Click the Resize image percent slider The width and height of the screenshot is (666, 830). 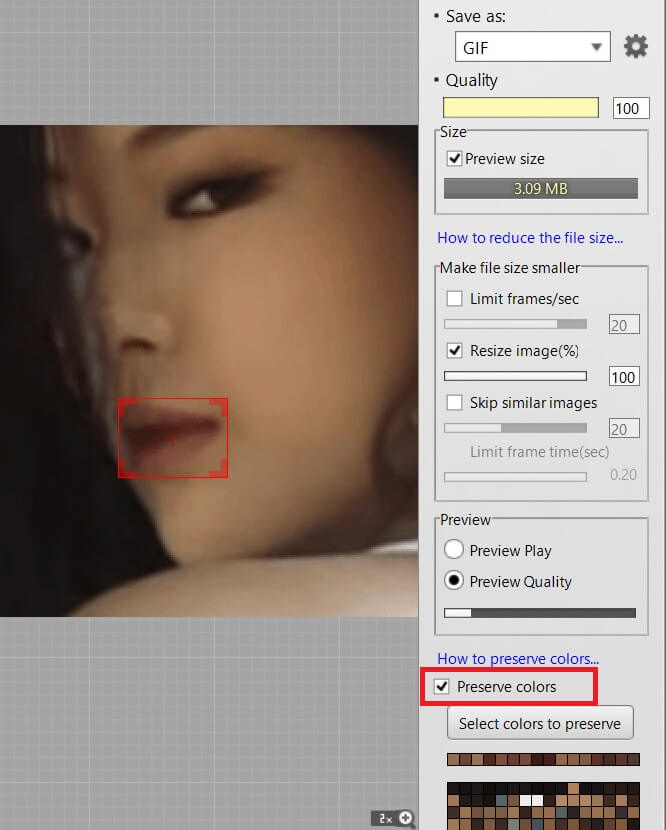(x=515, y=376)
